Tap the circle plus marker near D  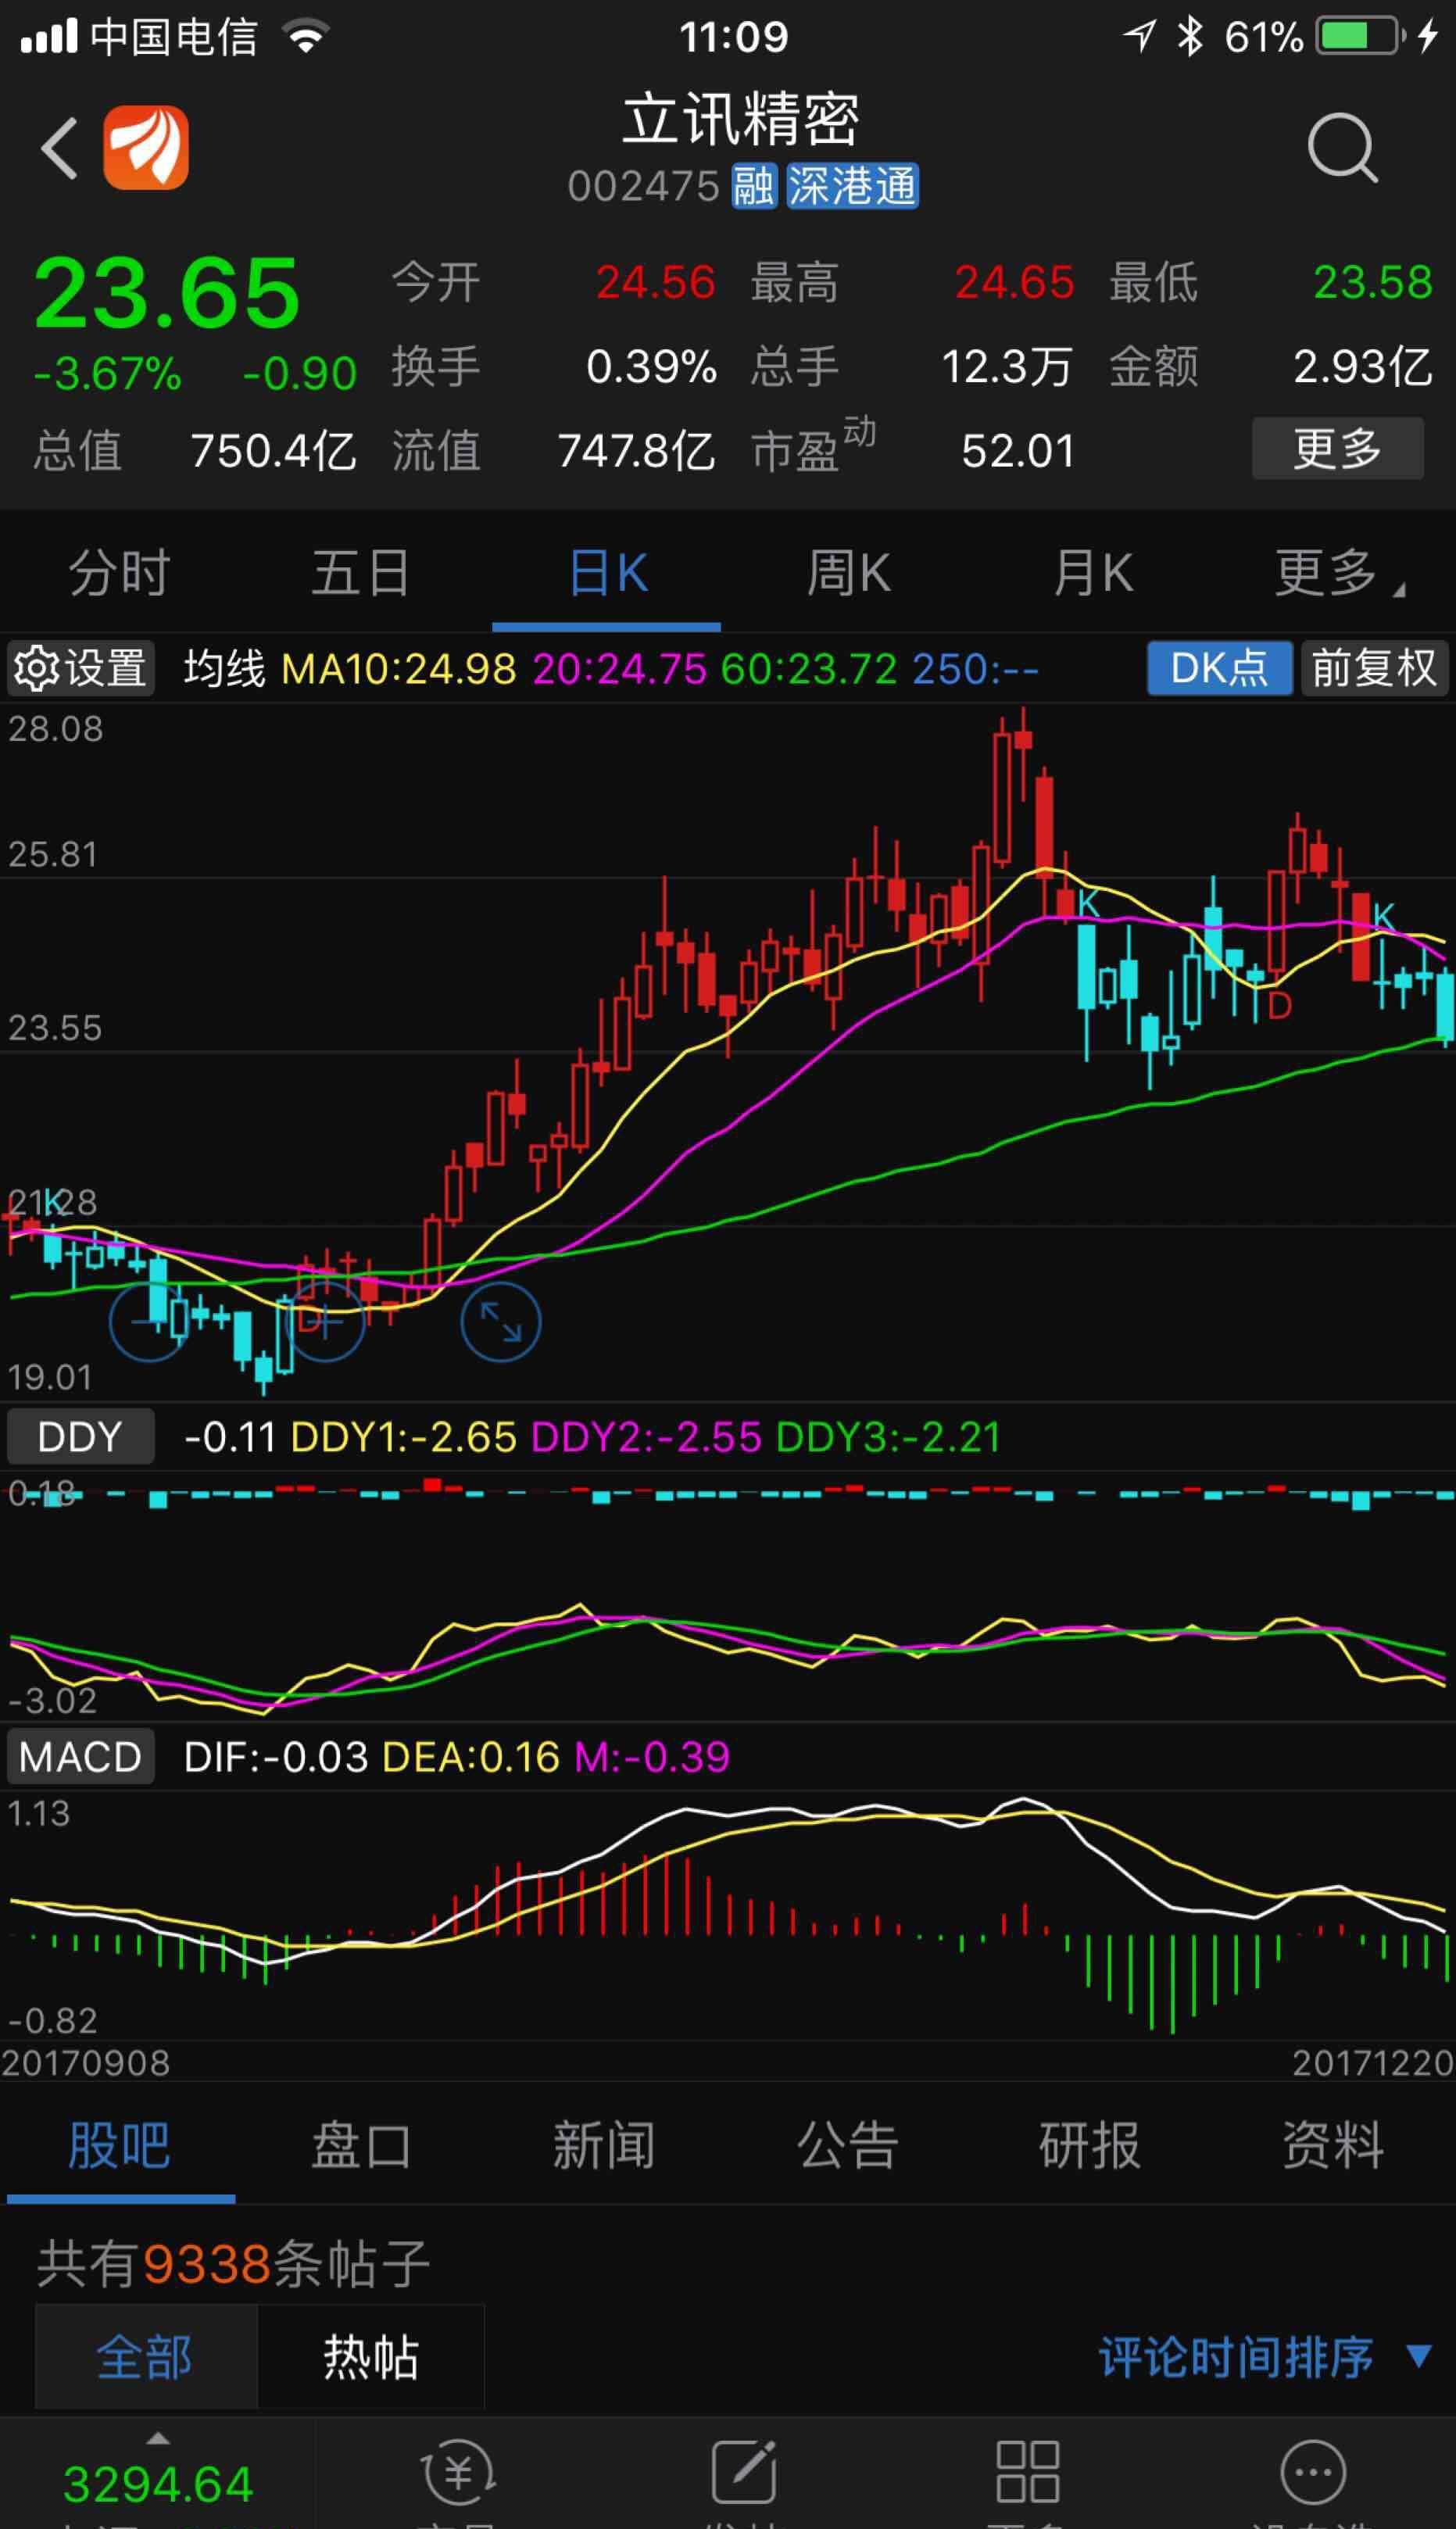point(325,1322)
